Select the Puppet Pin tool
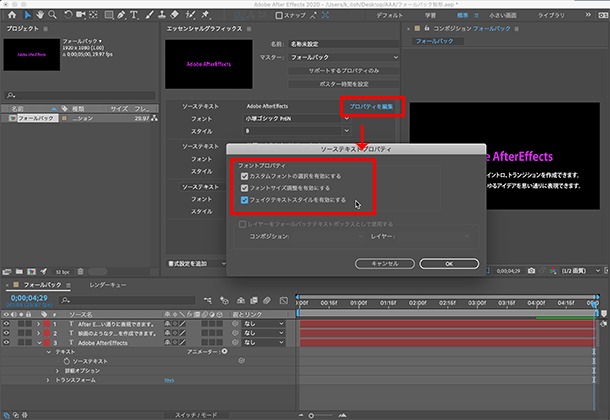The height and width of the screenshot is (420, 610). click(205, 15)
